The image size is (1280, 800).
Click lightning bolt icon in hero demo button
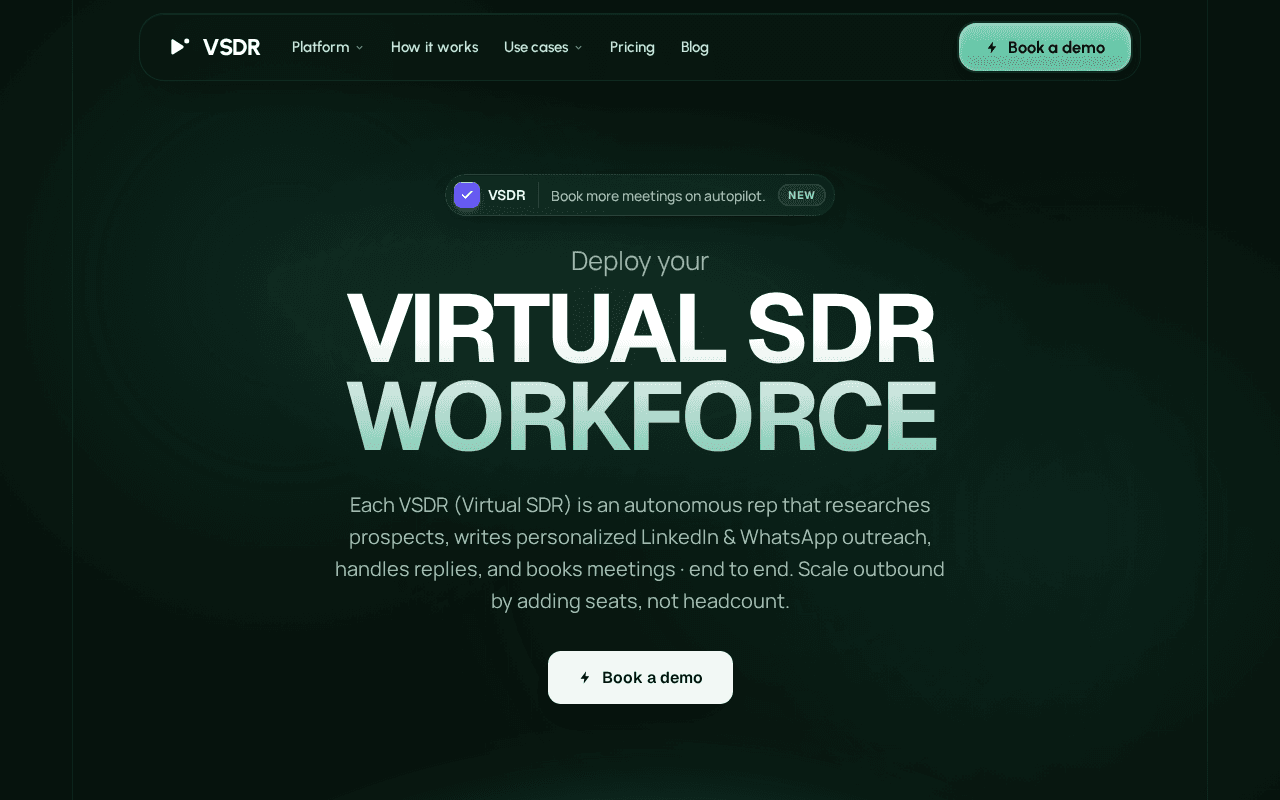[x=585, y=677]
